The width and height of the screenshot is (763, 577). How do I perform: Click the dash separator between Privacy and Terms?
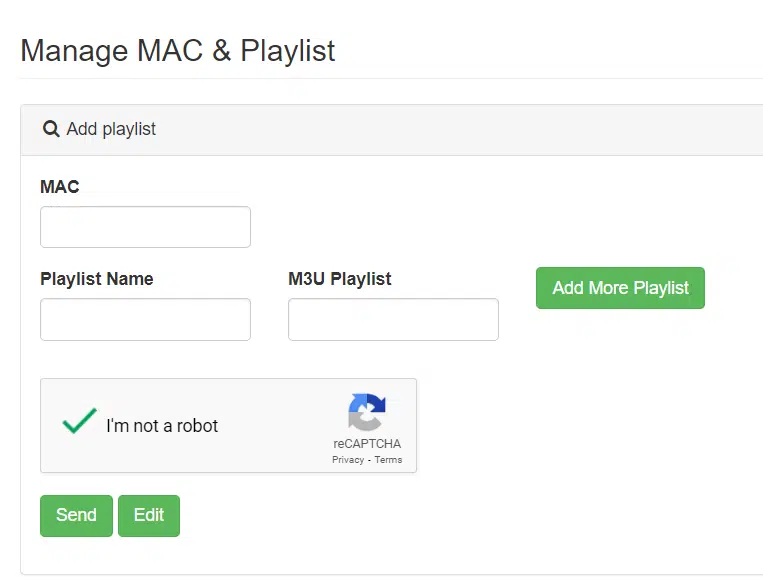pos(369,460)
